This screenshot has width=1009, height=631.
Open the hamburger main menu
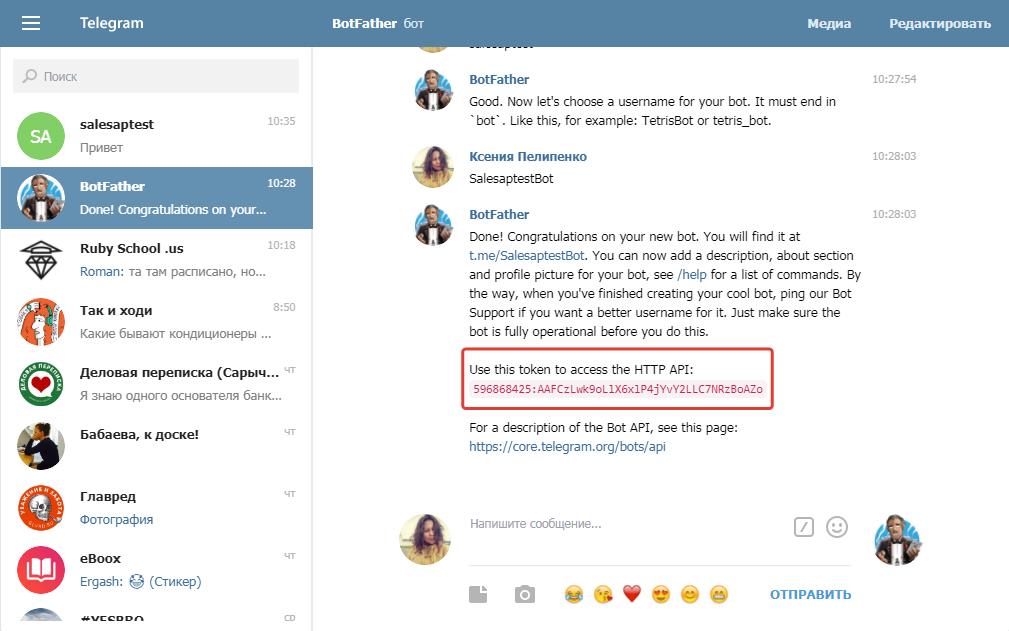tap(31, 23)
